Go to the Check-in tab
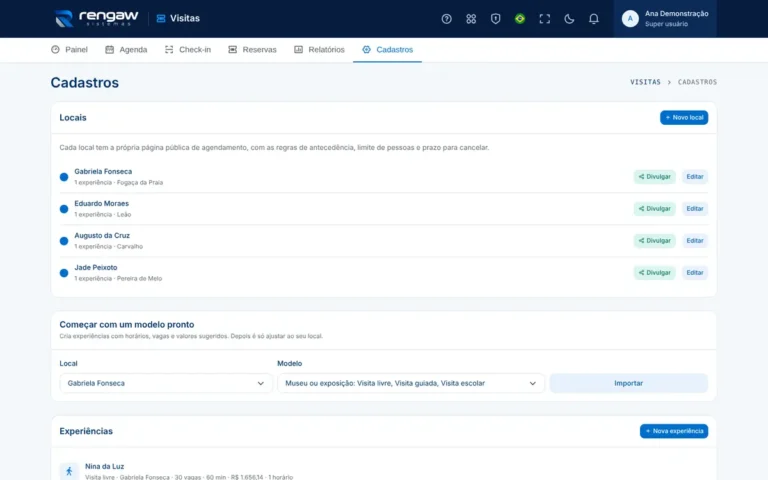The height and width of the screenshot is (480, 768). pos(188,49)
